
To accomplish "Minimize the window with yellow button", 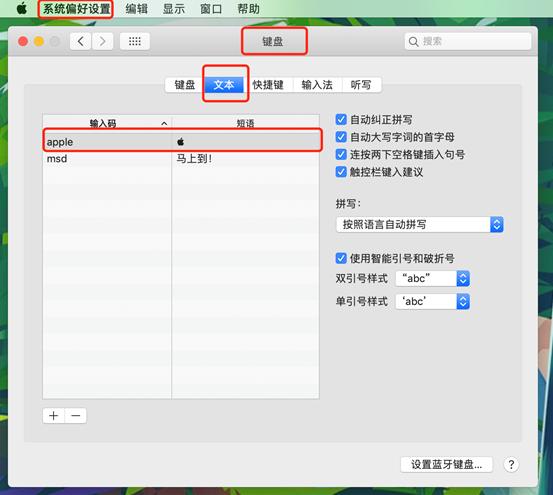I will [x=39, y=42].
